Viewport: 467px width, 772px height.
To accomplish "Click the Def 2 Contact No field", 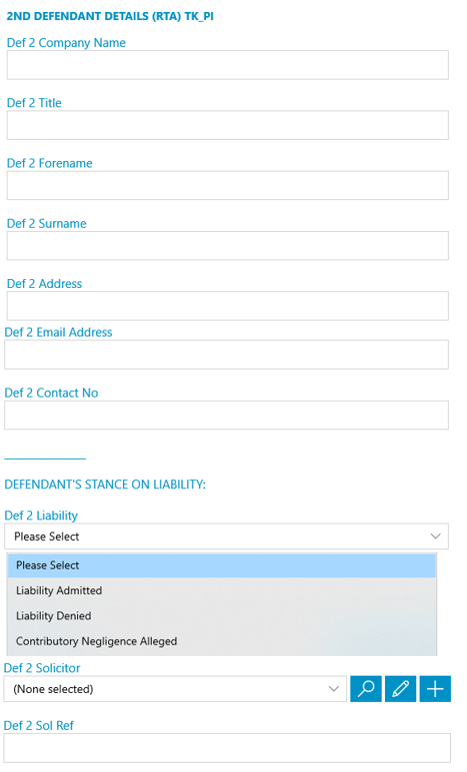I will (226, 415).
